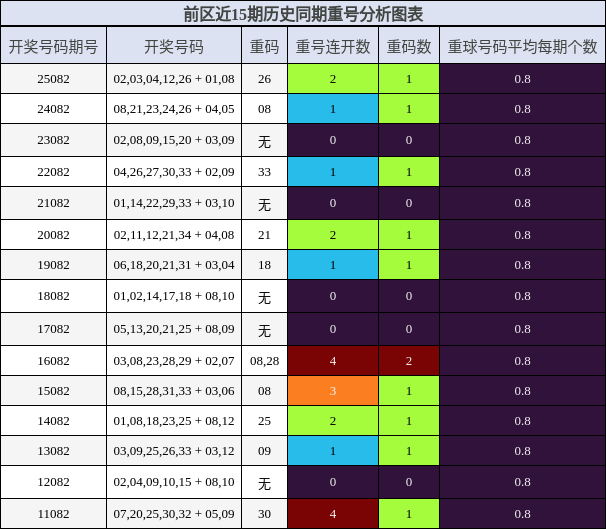Screen dimensions: 606x529
Task: Click repeat number 18 in row 19082
Action: pyautogui.click(x=264, y=265)
